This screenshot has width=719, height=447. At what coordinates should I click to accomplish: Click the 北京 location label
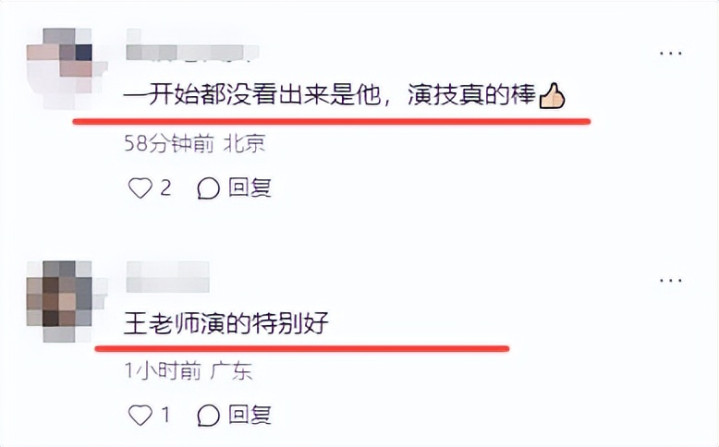(x=244, y=144)
